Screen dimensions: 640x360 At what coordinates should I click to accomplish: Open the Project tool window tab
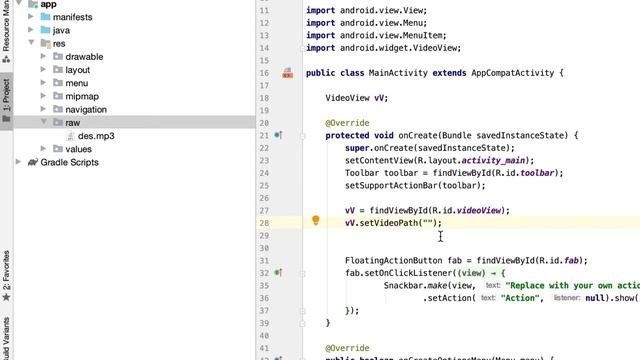[x=6, y=101]
